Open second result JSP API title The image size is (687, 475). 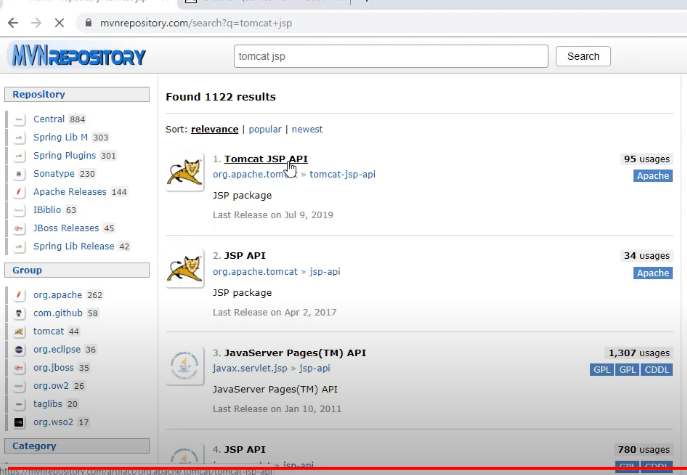[244, 255]
